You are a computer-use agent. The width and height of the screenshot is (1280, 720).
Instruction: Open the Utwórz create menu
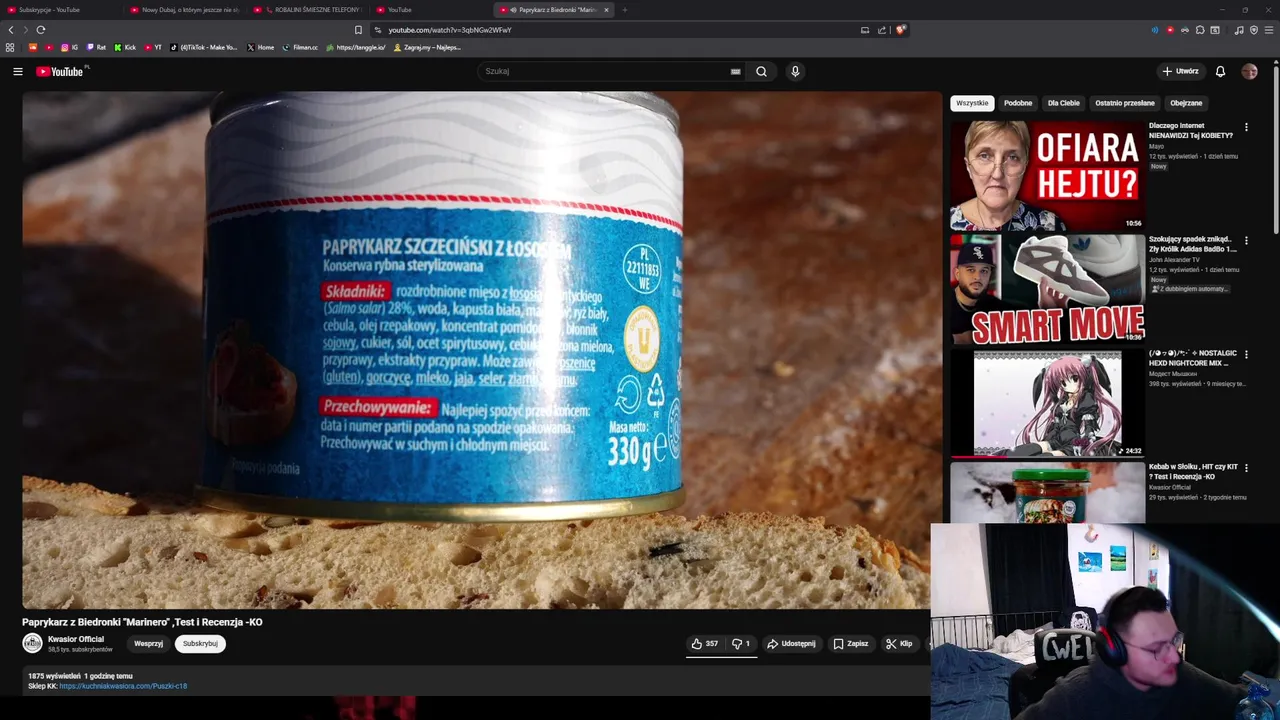point(1180,71)
